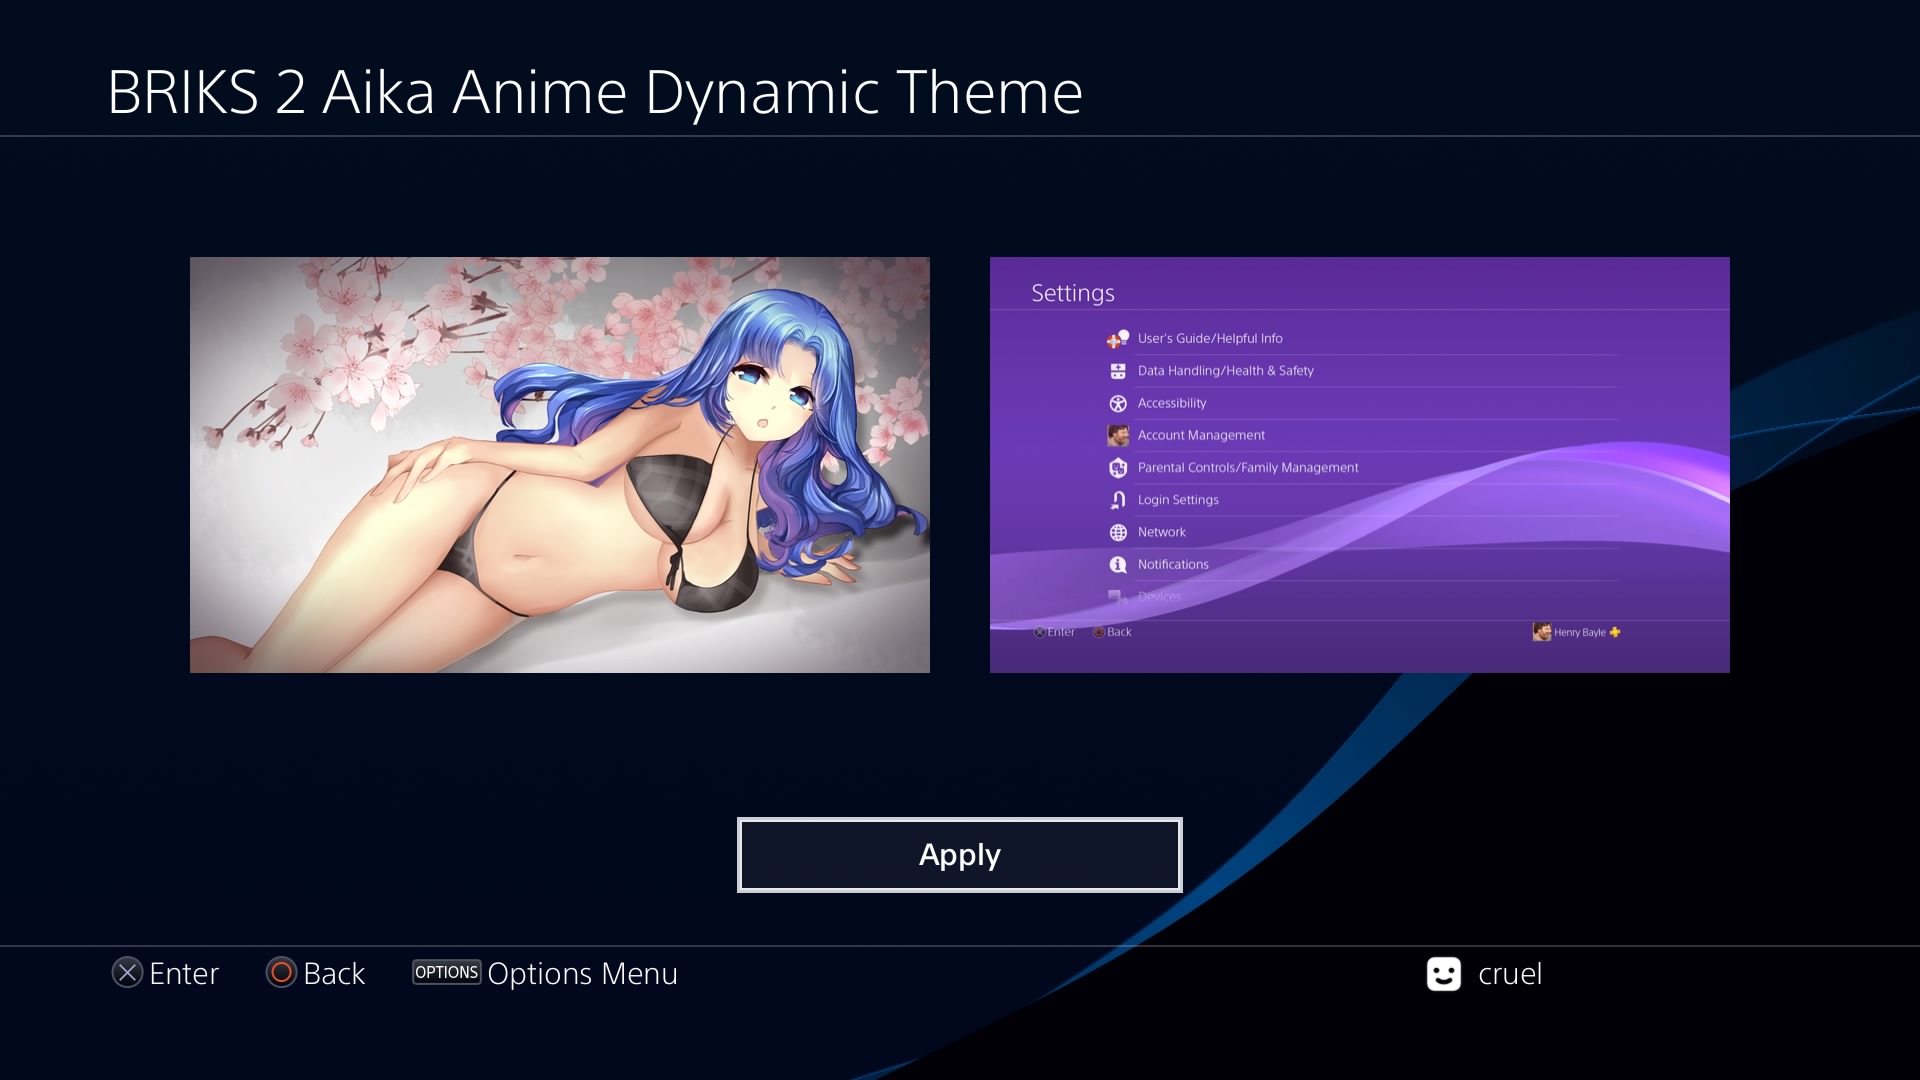Click the smiley user avatar icon
The image size is (1920, 1080).
pos(1443,974)
